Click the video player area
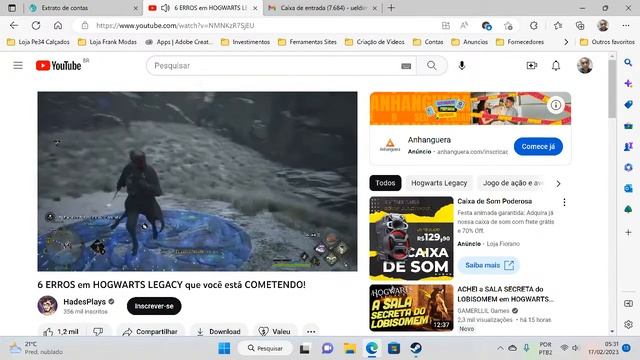The height and width of the screenshot is (360, 640). [x=198, y=181]
